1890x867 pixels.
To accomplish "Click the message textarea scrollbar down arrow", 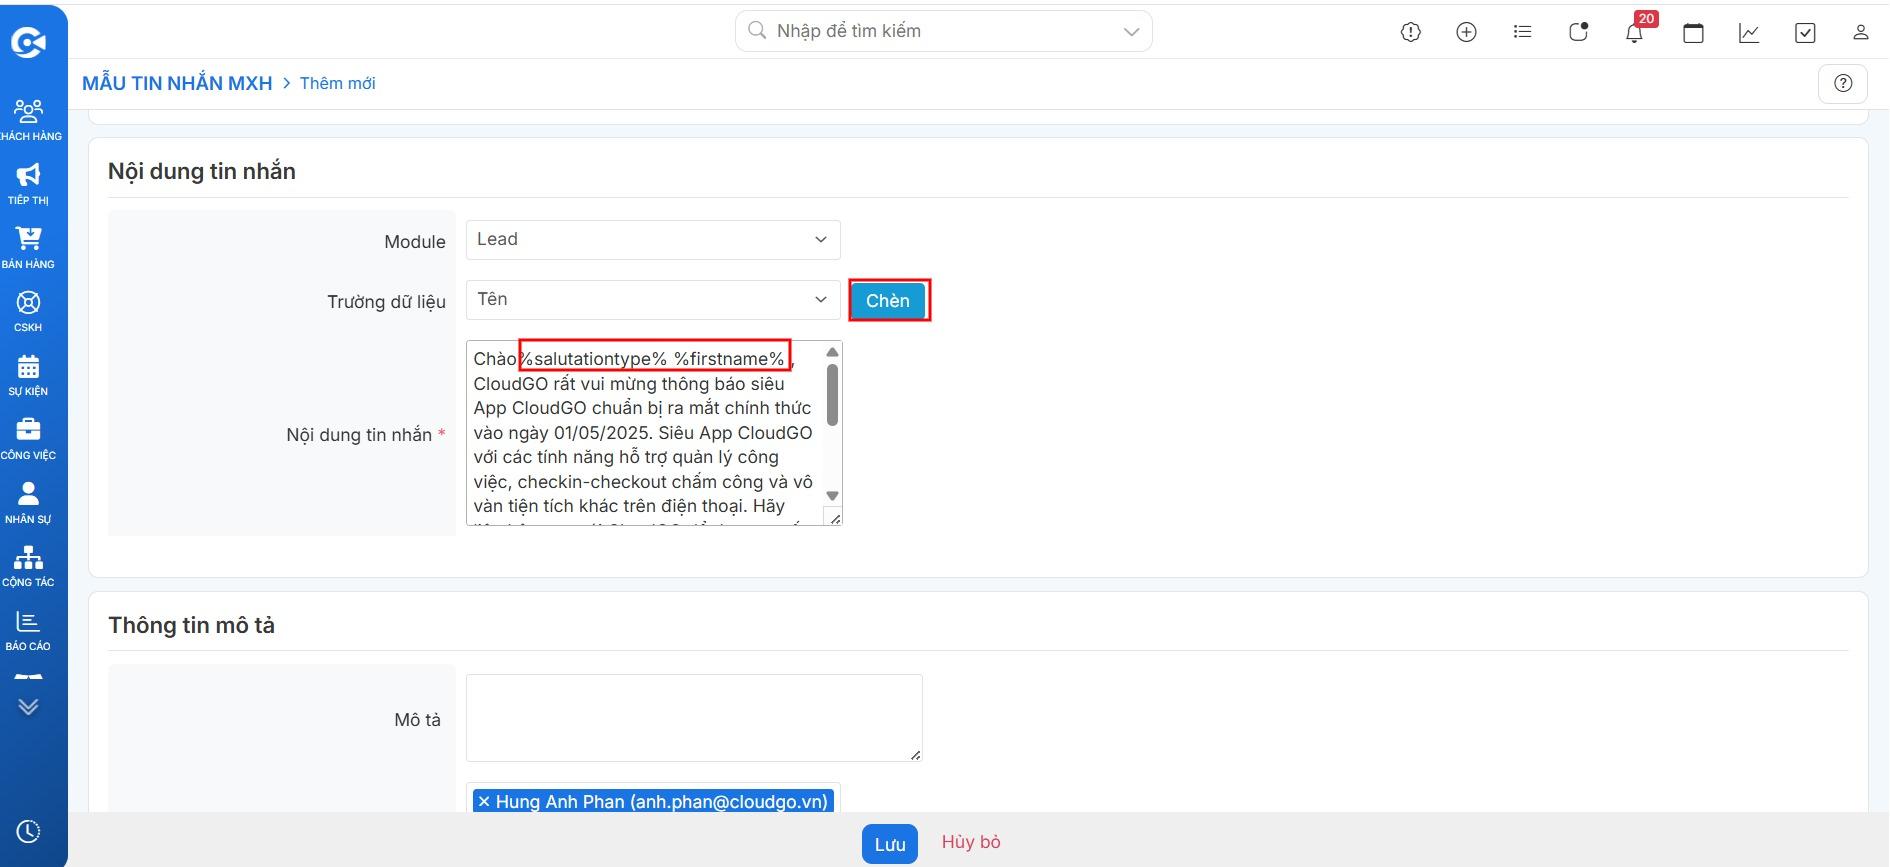I will tap(832, 496).
